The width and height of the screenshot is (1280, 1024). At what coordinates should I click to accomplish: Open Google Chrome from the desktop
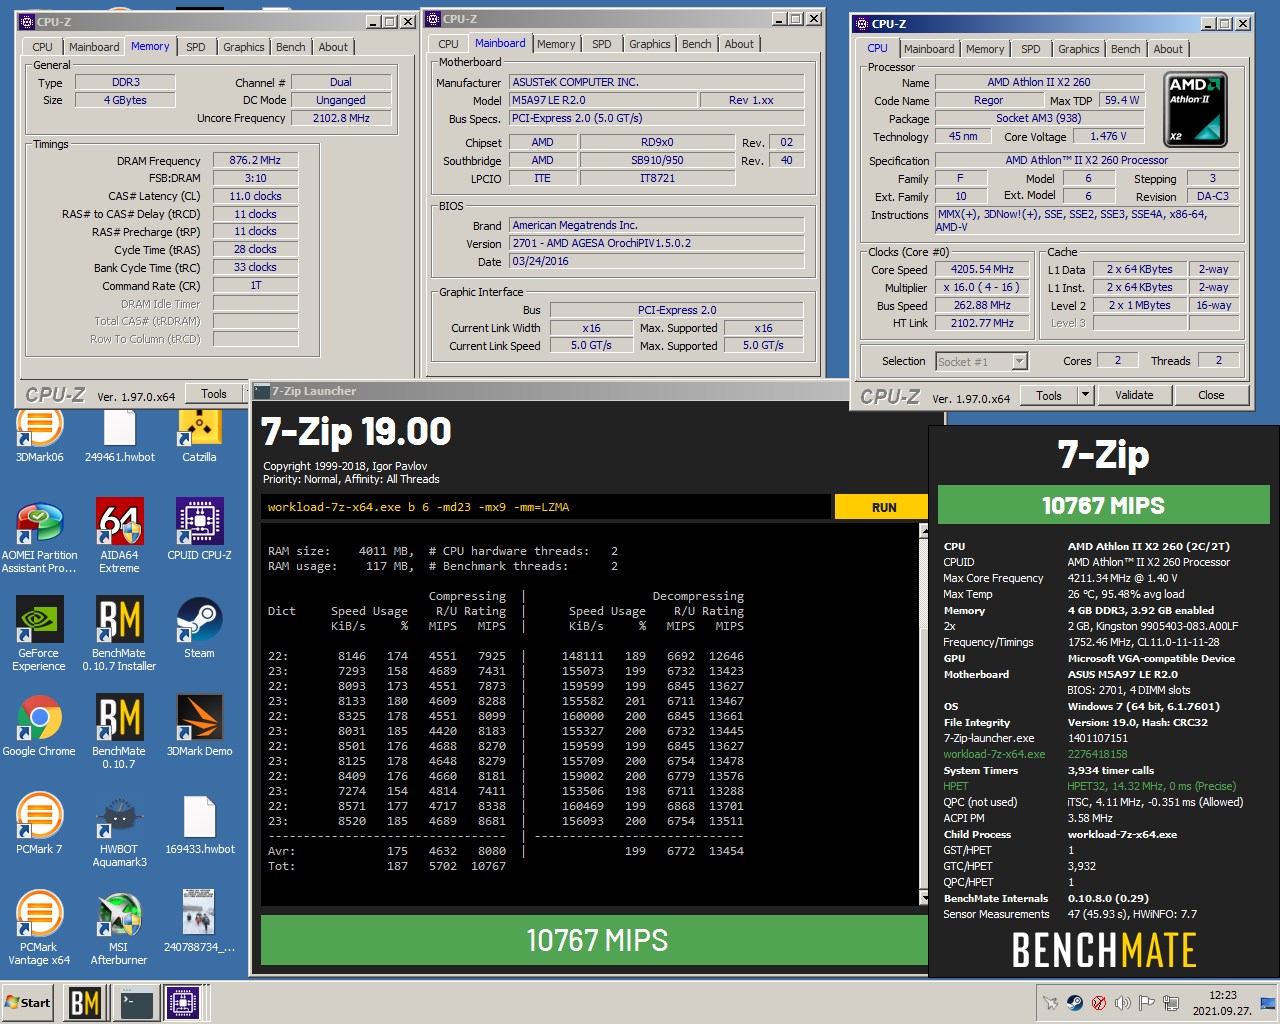coord(39,726)
